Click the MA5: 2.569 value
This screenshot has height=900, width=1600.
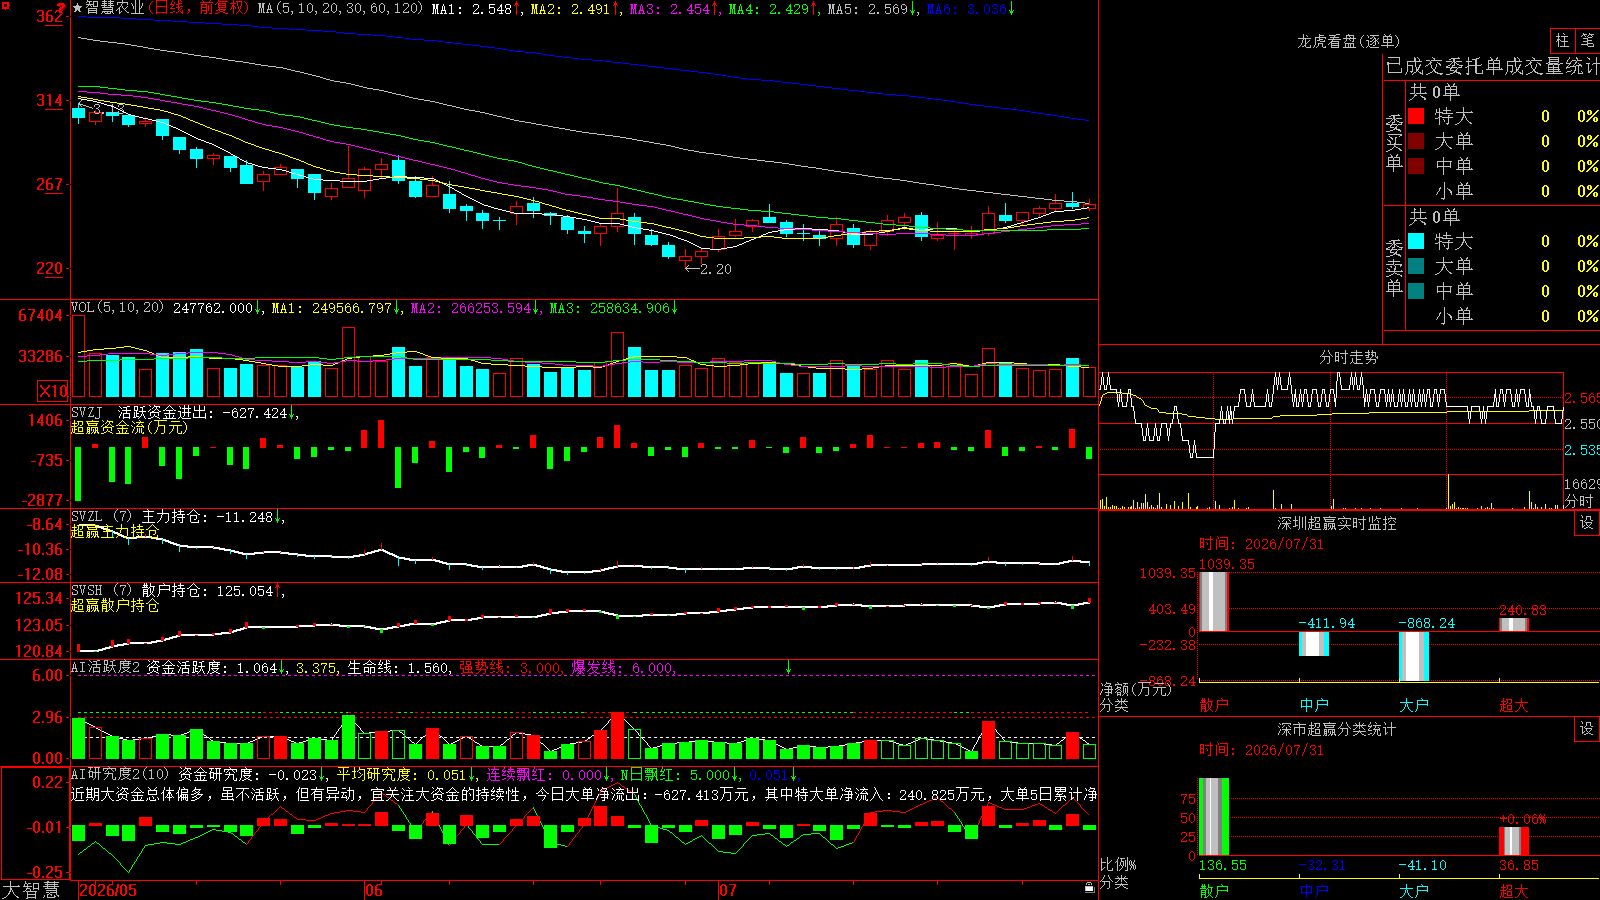click(x=867, y=8)
